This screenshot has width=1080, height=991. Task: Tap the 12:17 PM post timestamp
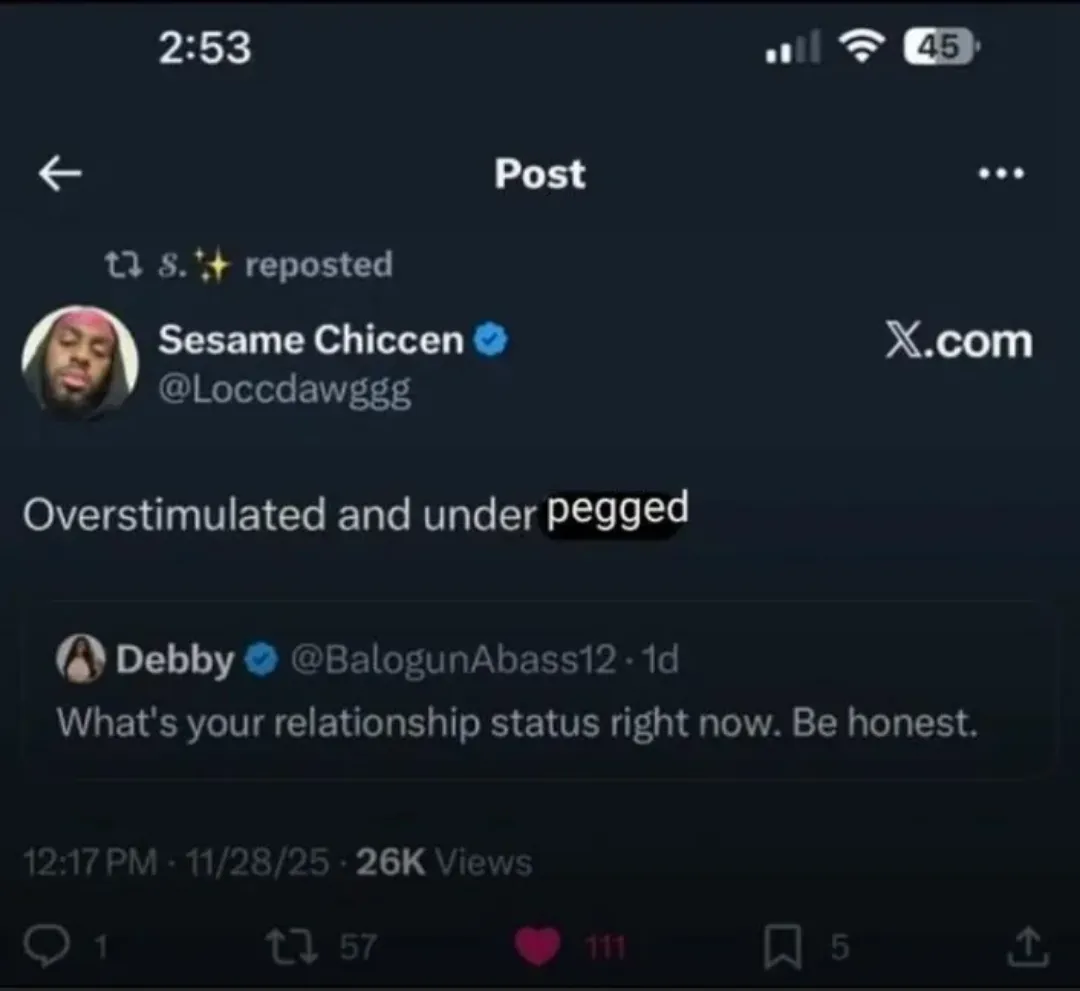(90, 862)
